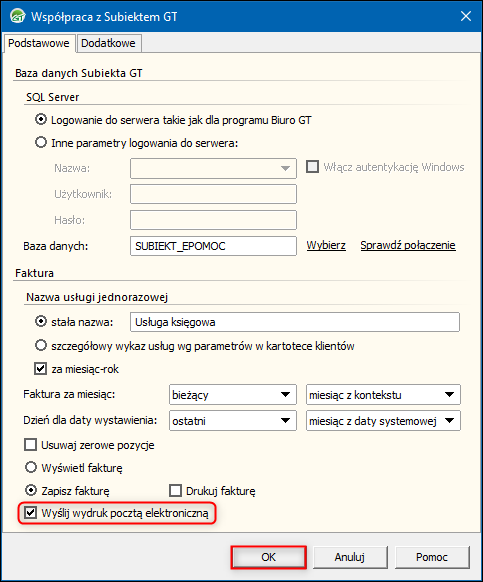483x582 pixels.
Task: Open the 'bieżący' invoice month dropdown
Action: tap(233, 395)
